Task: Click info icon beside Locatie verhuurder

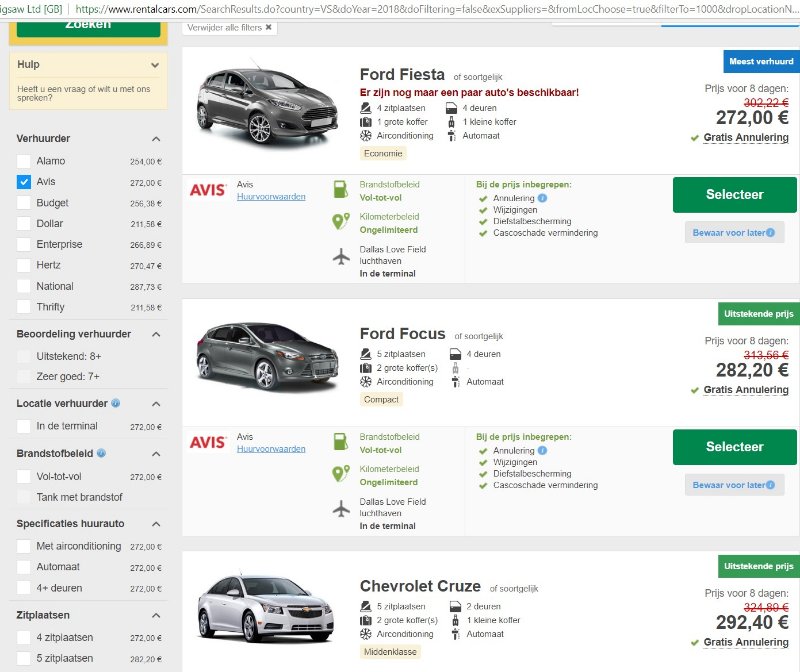Action: pyautogui.click(x=116, y=404)
